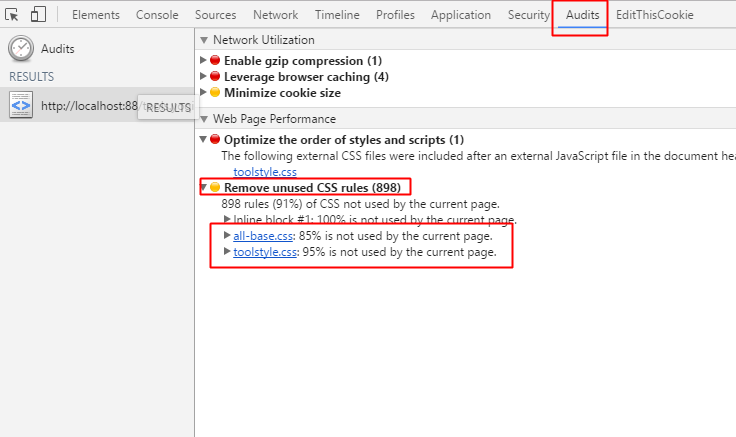Click the inspect element cursor icon

pyautogui.click(x=13, y=15)
